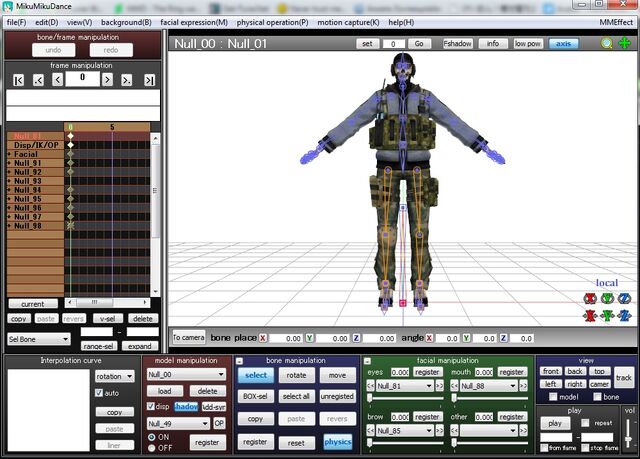640x459 pixels.
Task: Select previous eyes morph arrow
Action: [370, 386]
